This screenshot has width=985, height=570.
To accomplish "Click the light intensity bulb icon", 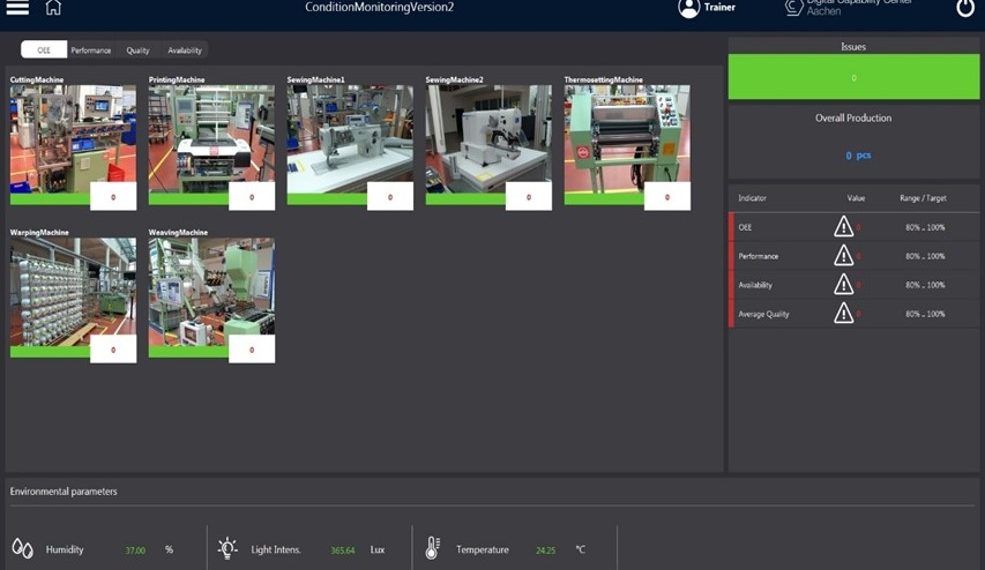I will [x=227, y=549].
